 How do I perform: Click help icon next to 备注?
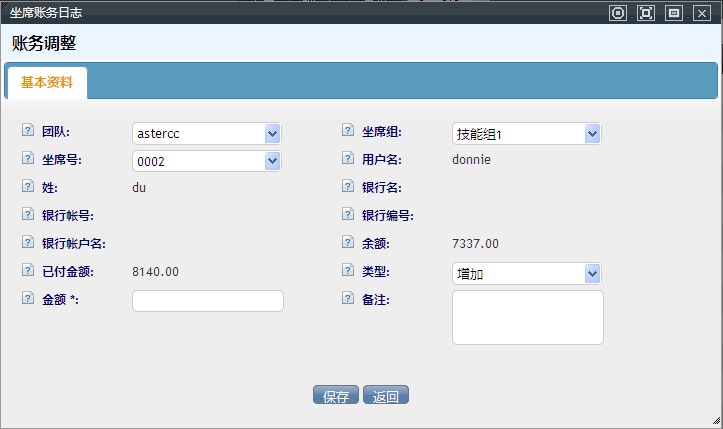pos(347,298)
